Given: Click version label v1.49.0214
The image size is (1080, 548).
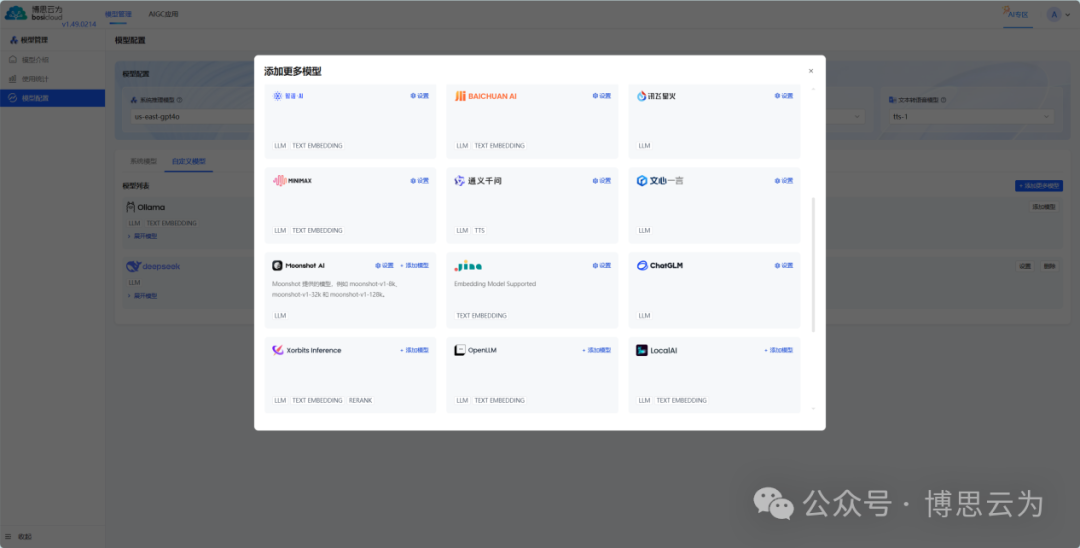Looking at the screenshot, I should (79, 24).
